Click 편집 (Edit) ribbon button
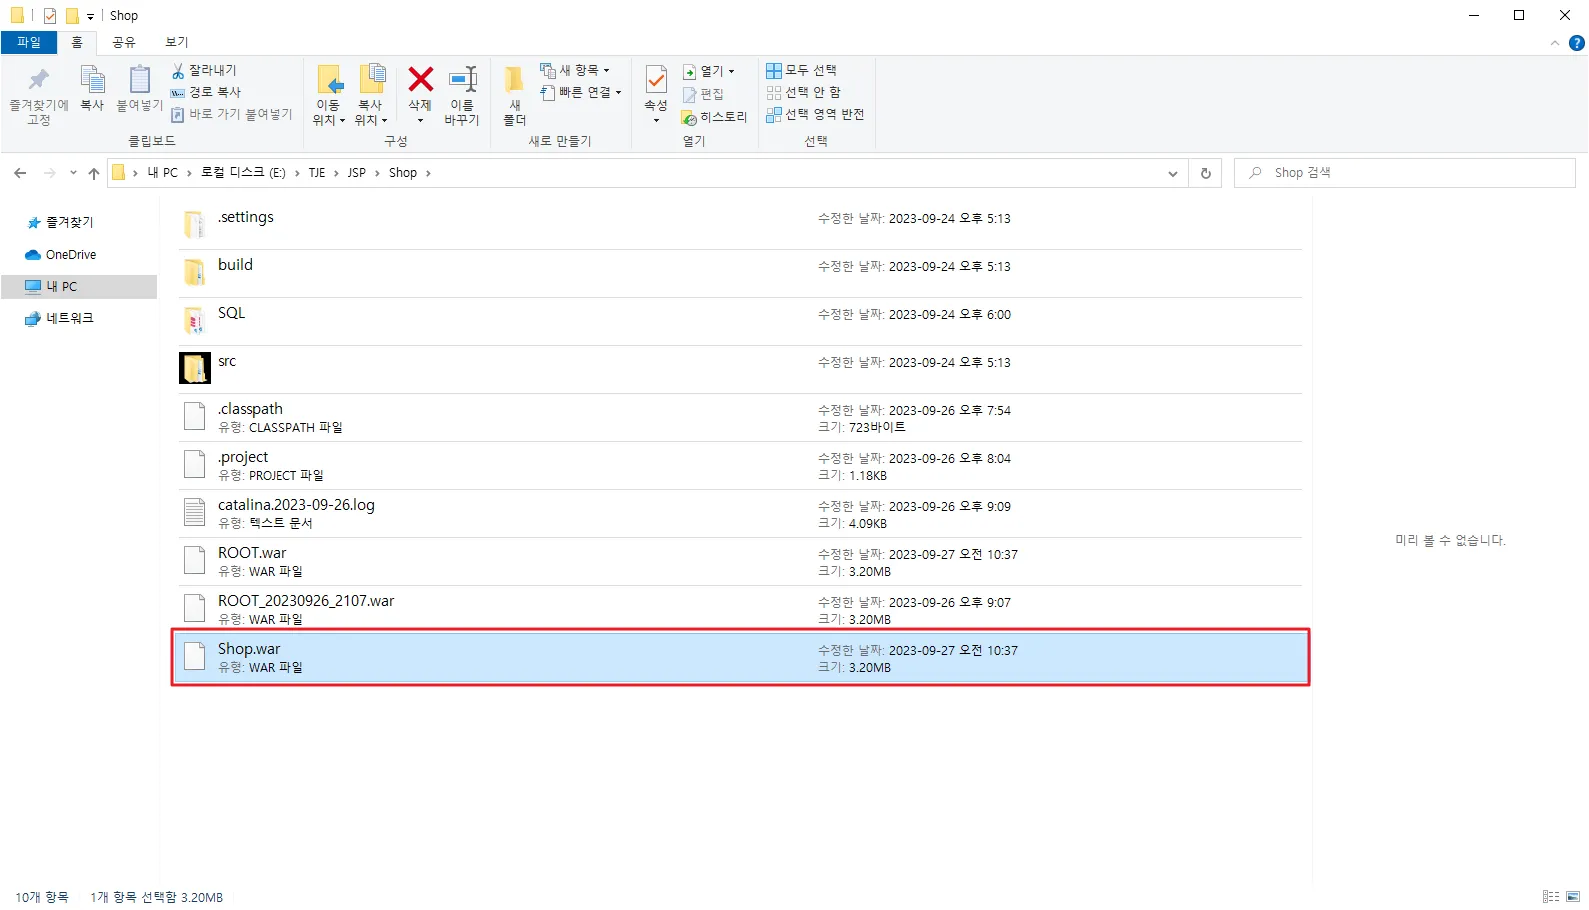1589x910 pixels. point(703,94)
